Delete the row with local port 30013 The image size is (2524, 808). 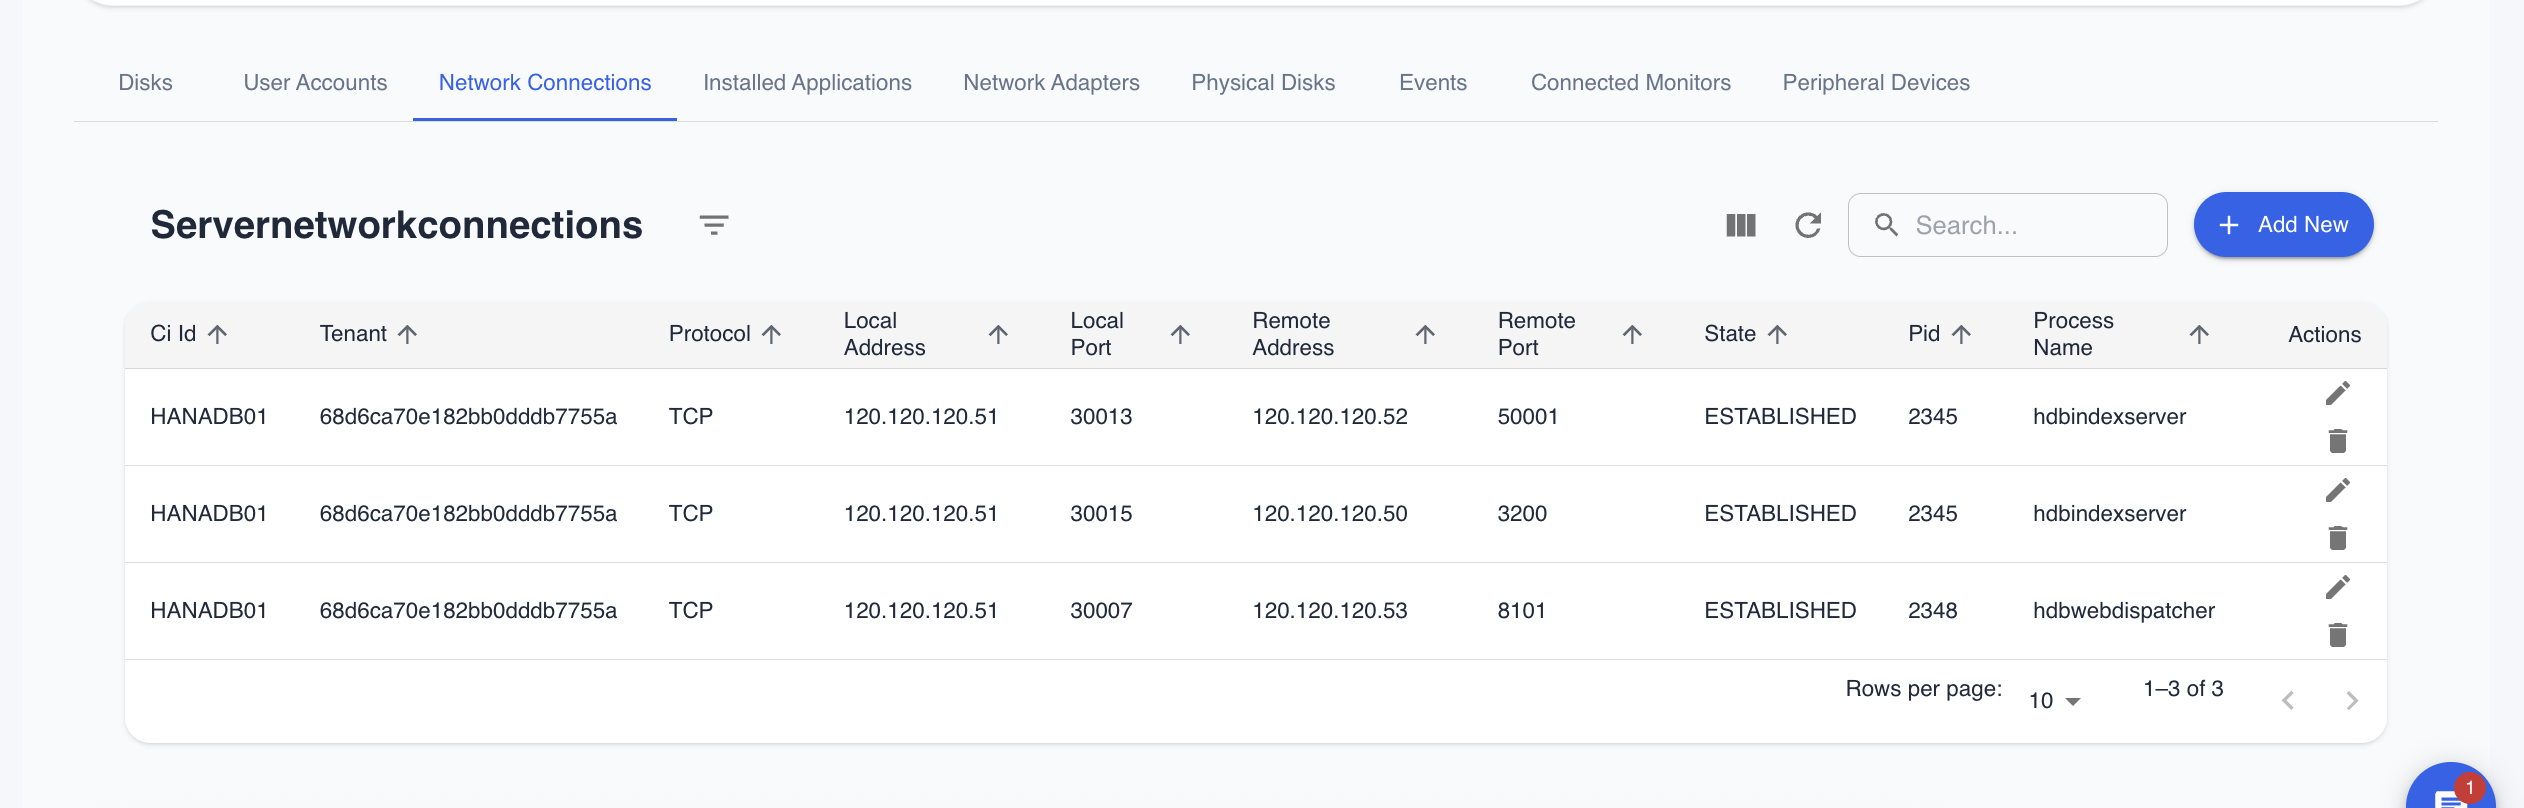[2337, 441]
